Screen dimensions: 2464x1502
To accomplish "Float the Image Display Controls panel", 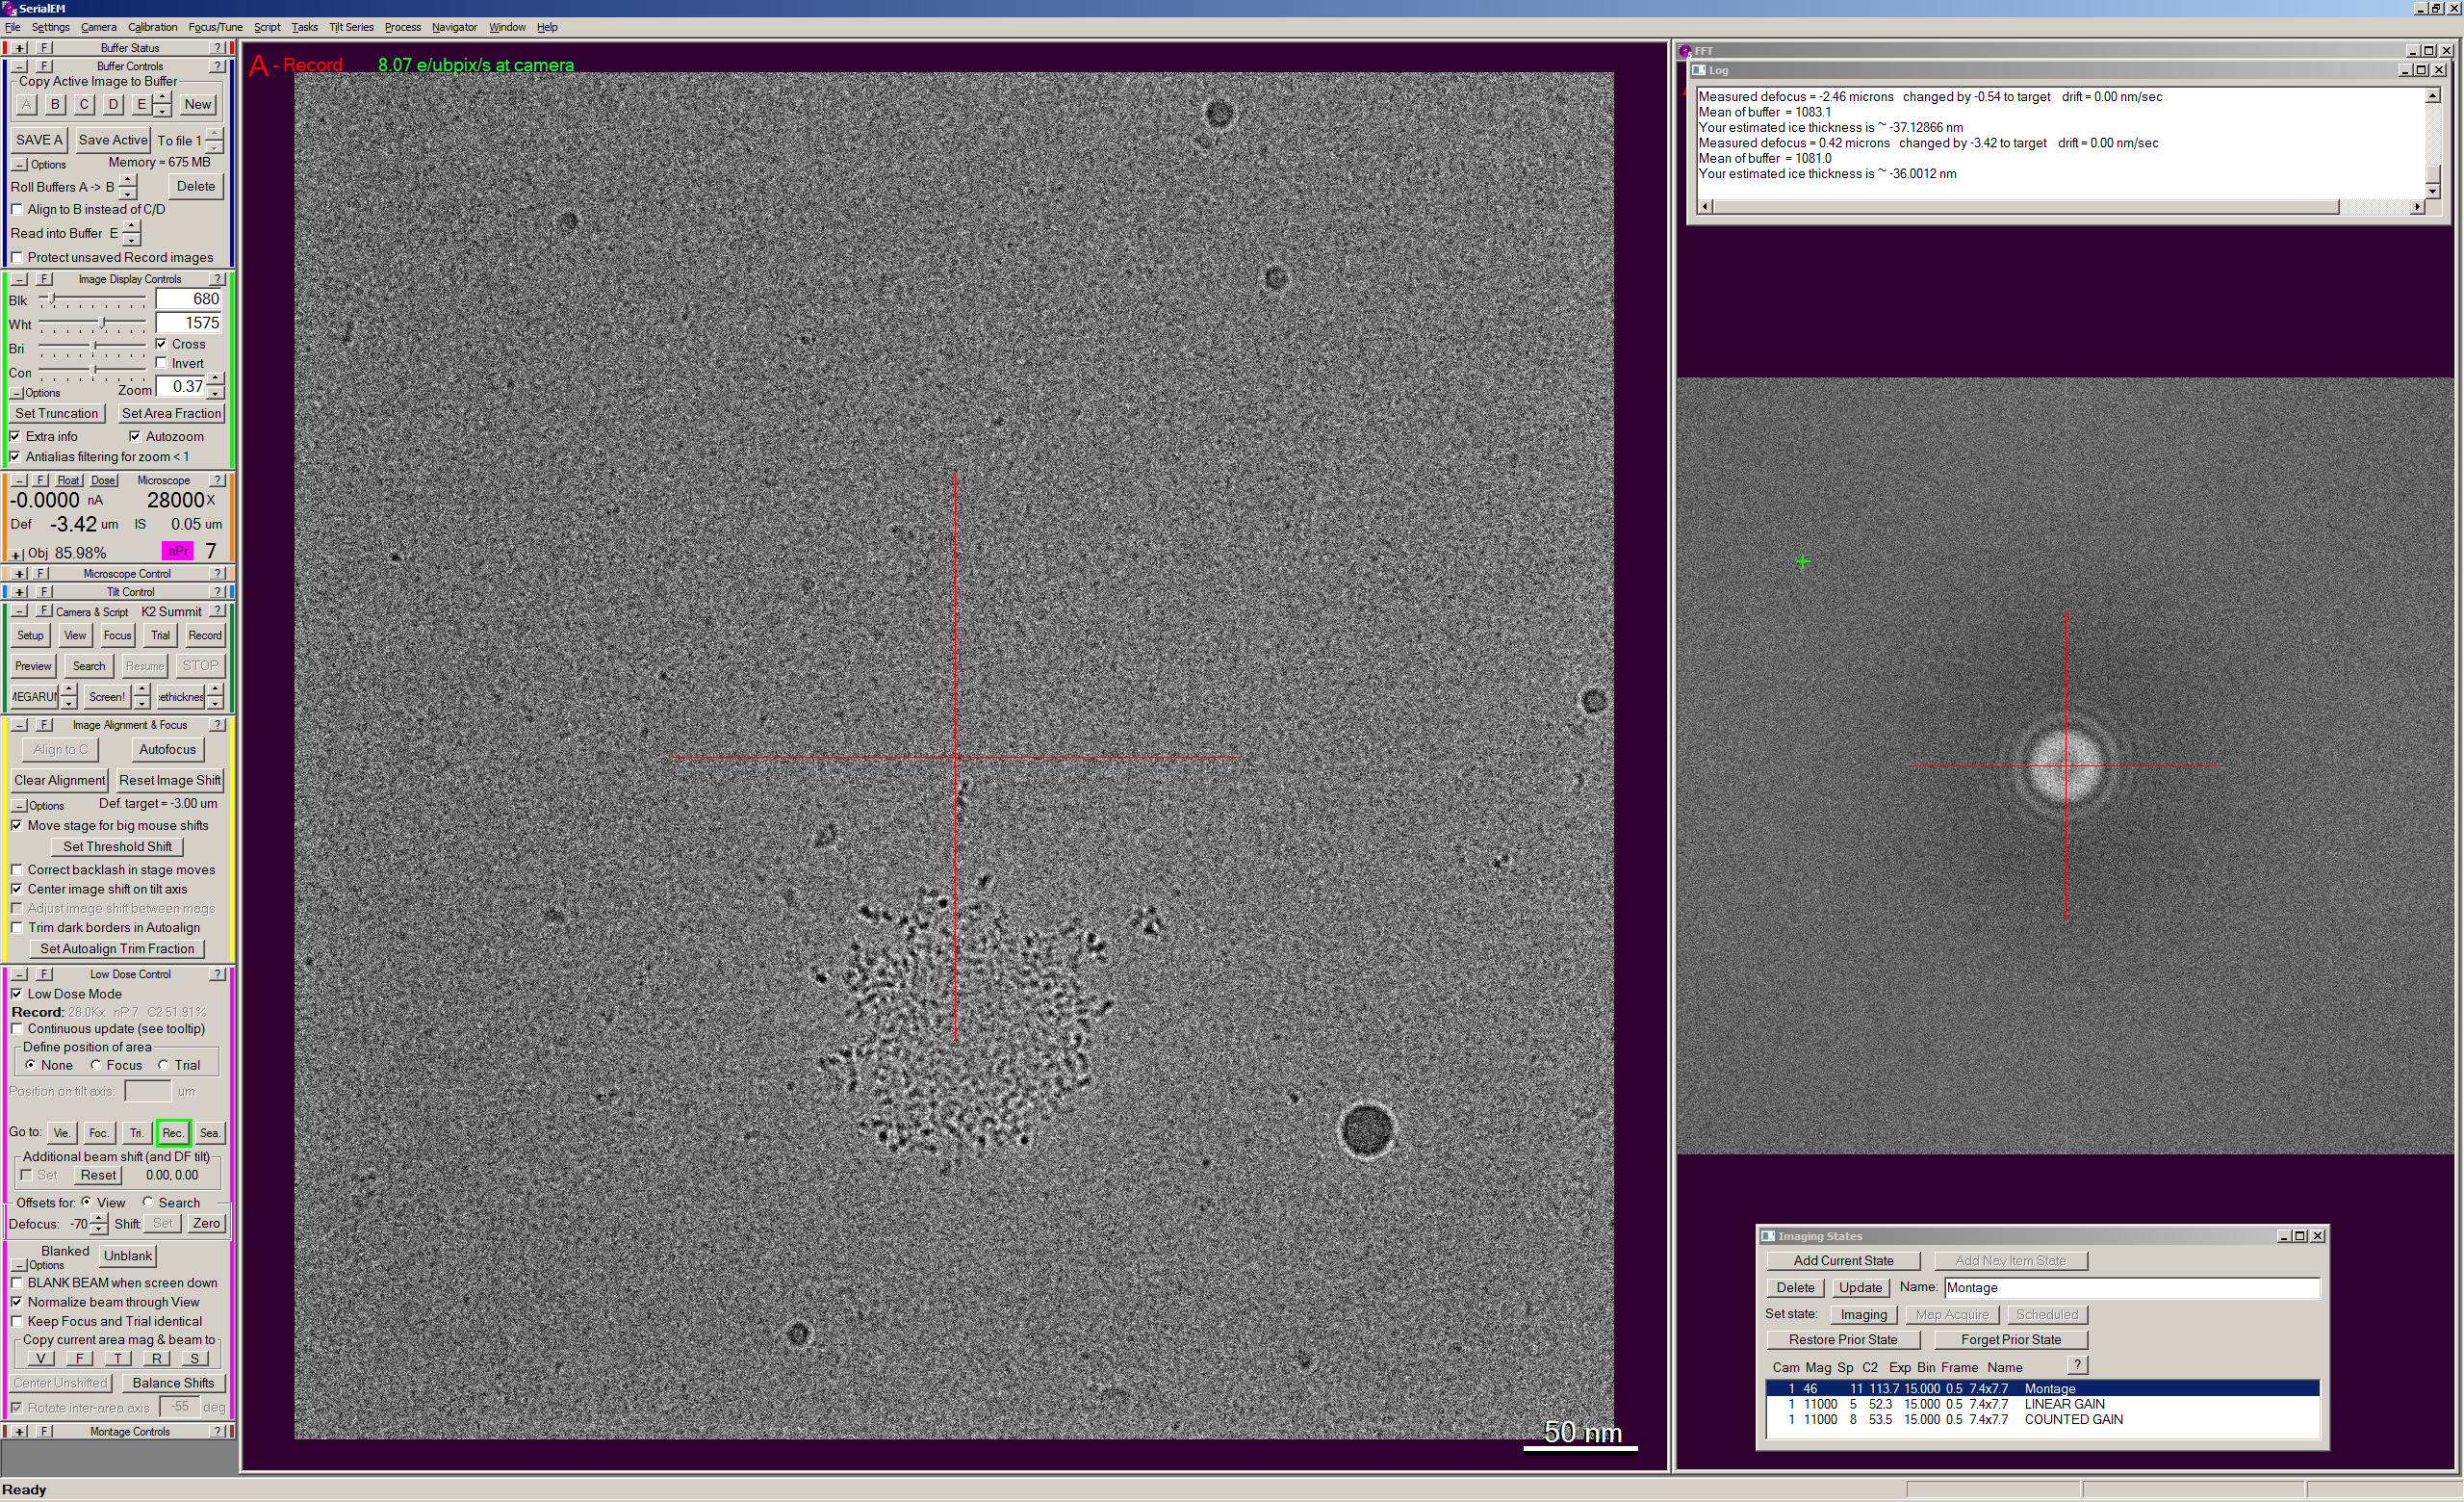I will point(45,279).
